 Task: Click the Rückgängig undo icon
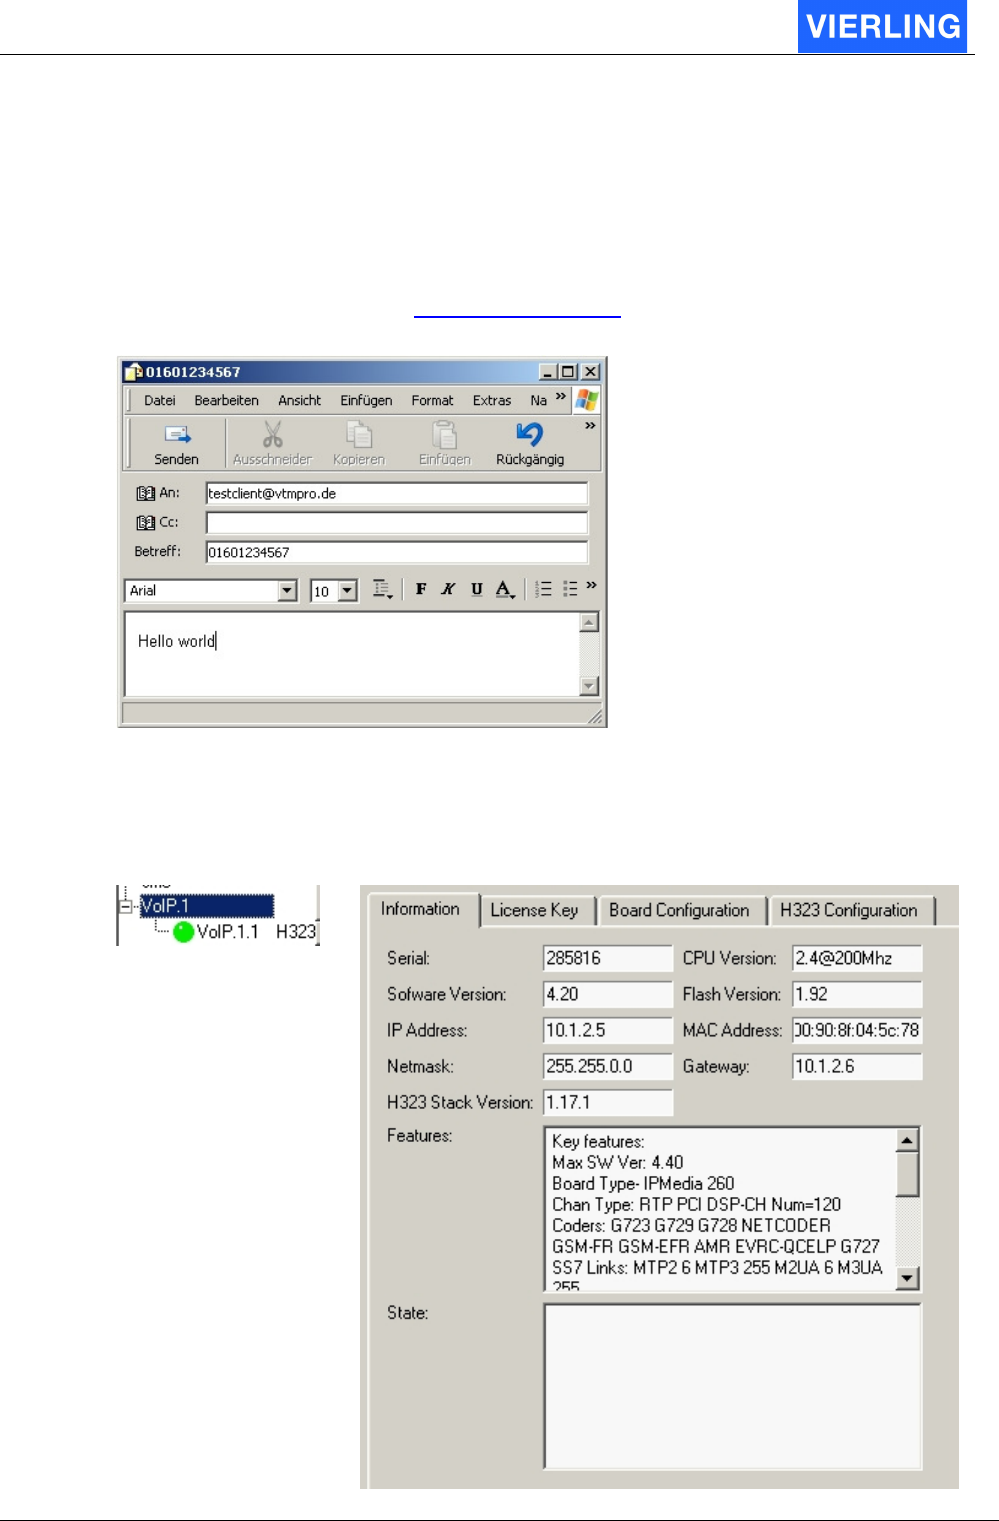(530, 434)
